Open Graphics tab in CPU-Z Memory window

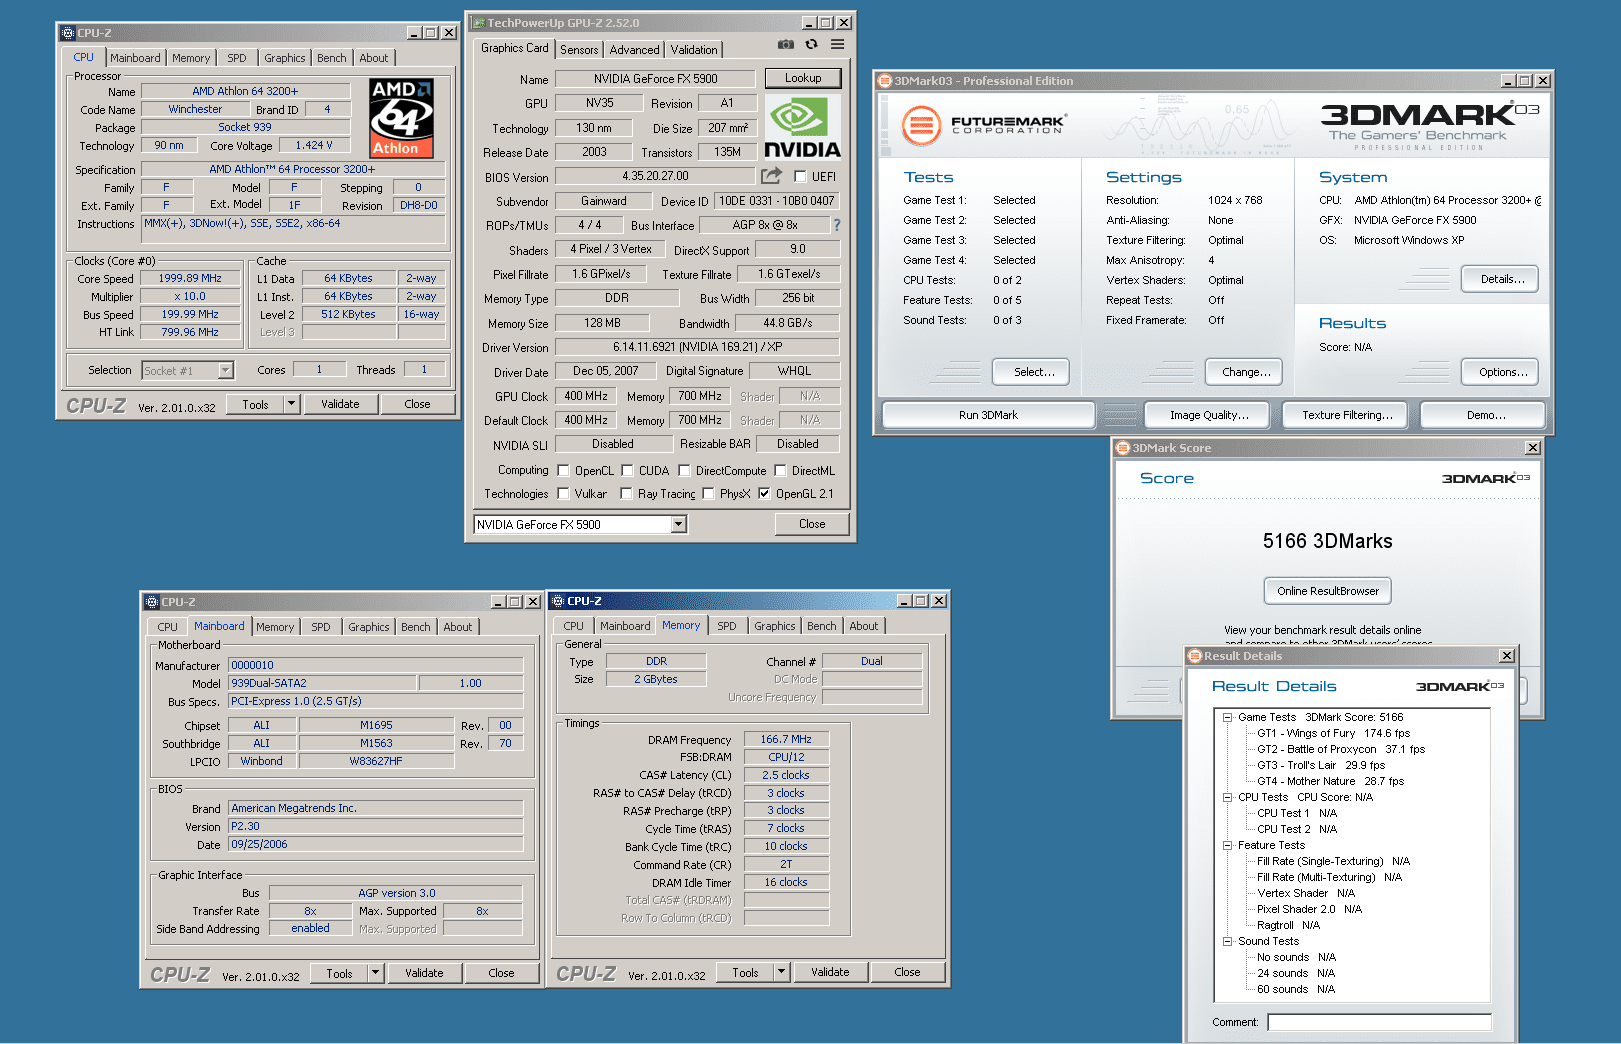(x=775, y=626)
